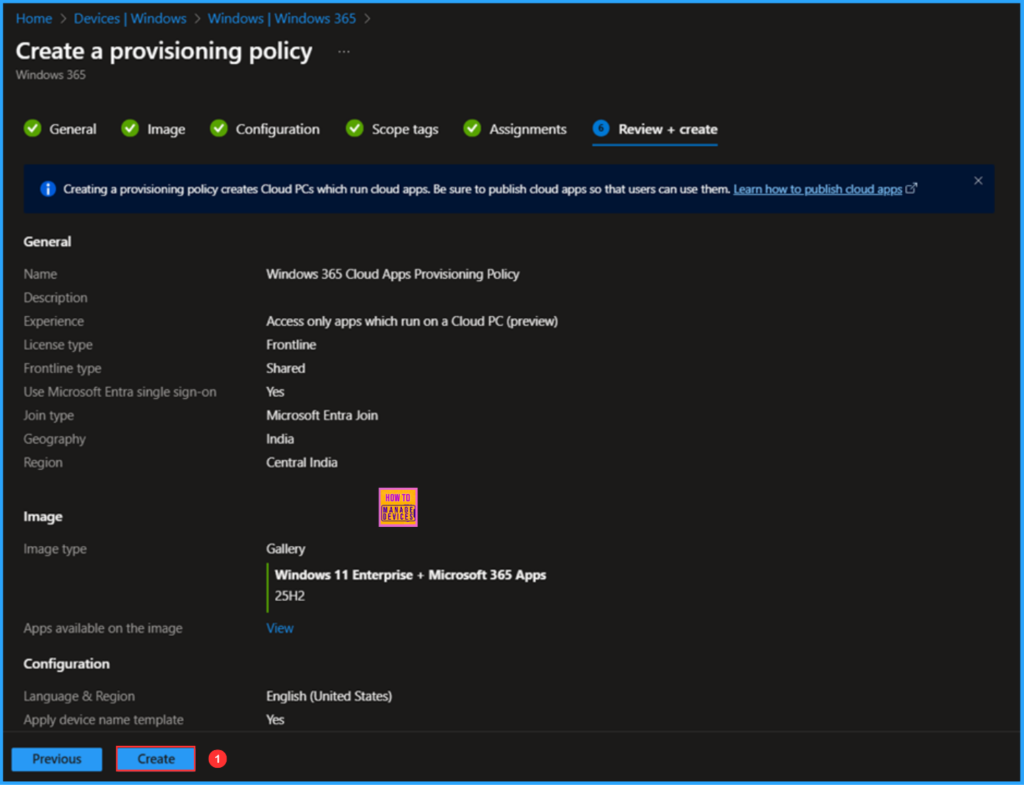Go back using the Previous button

coord(56,758)
